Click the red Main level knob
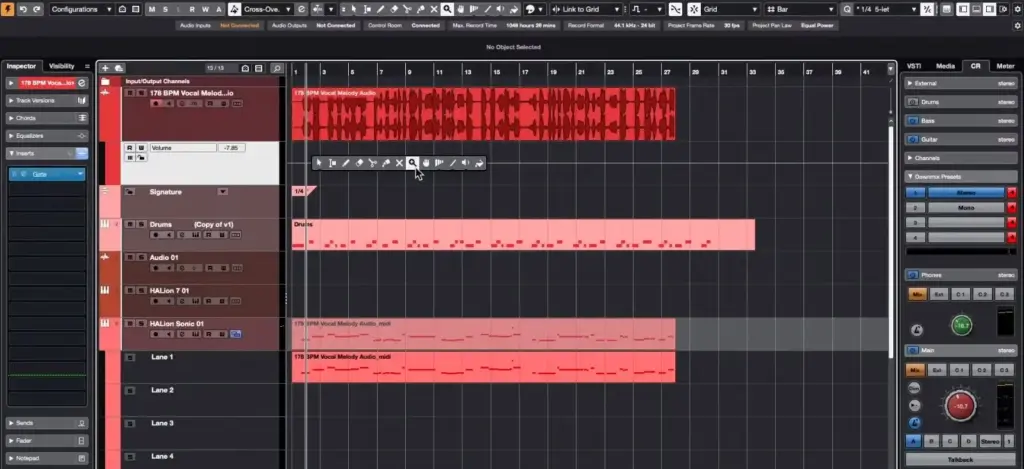 pyautogui.click(x=960, y=406)
